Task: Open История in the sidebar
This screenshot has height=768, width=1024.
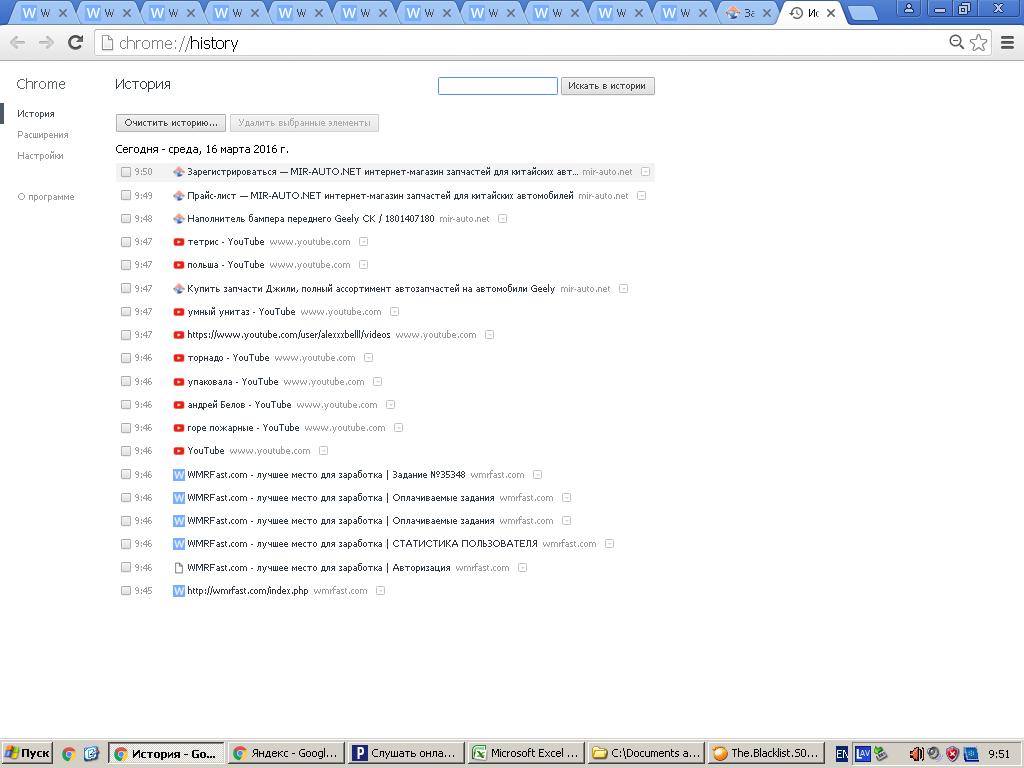Action: (x=36, y=114)
